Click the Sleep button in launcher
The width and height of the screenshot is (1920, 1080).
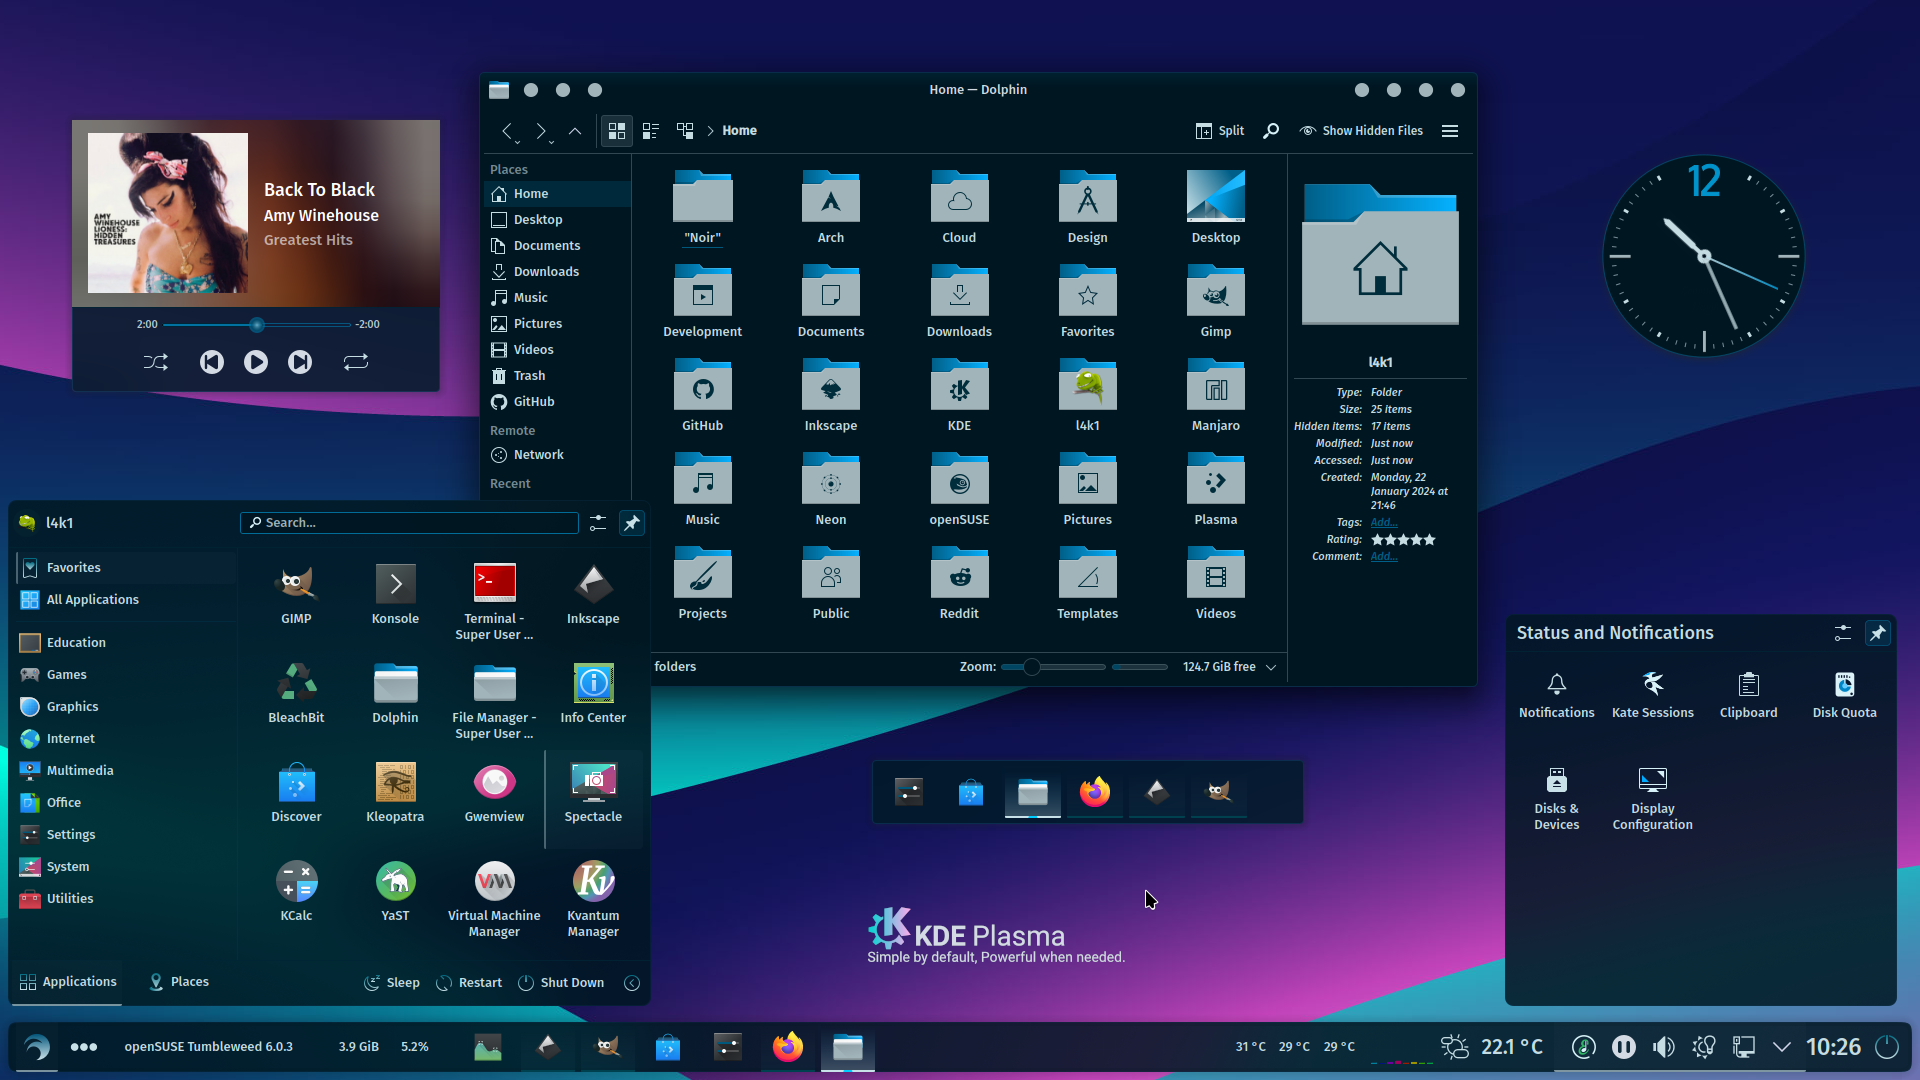391,983
